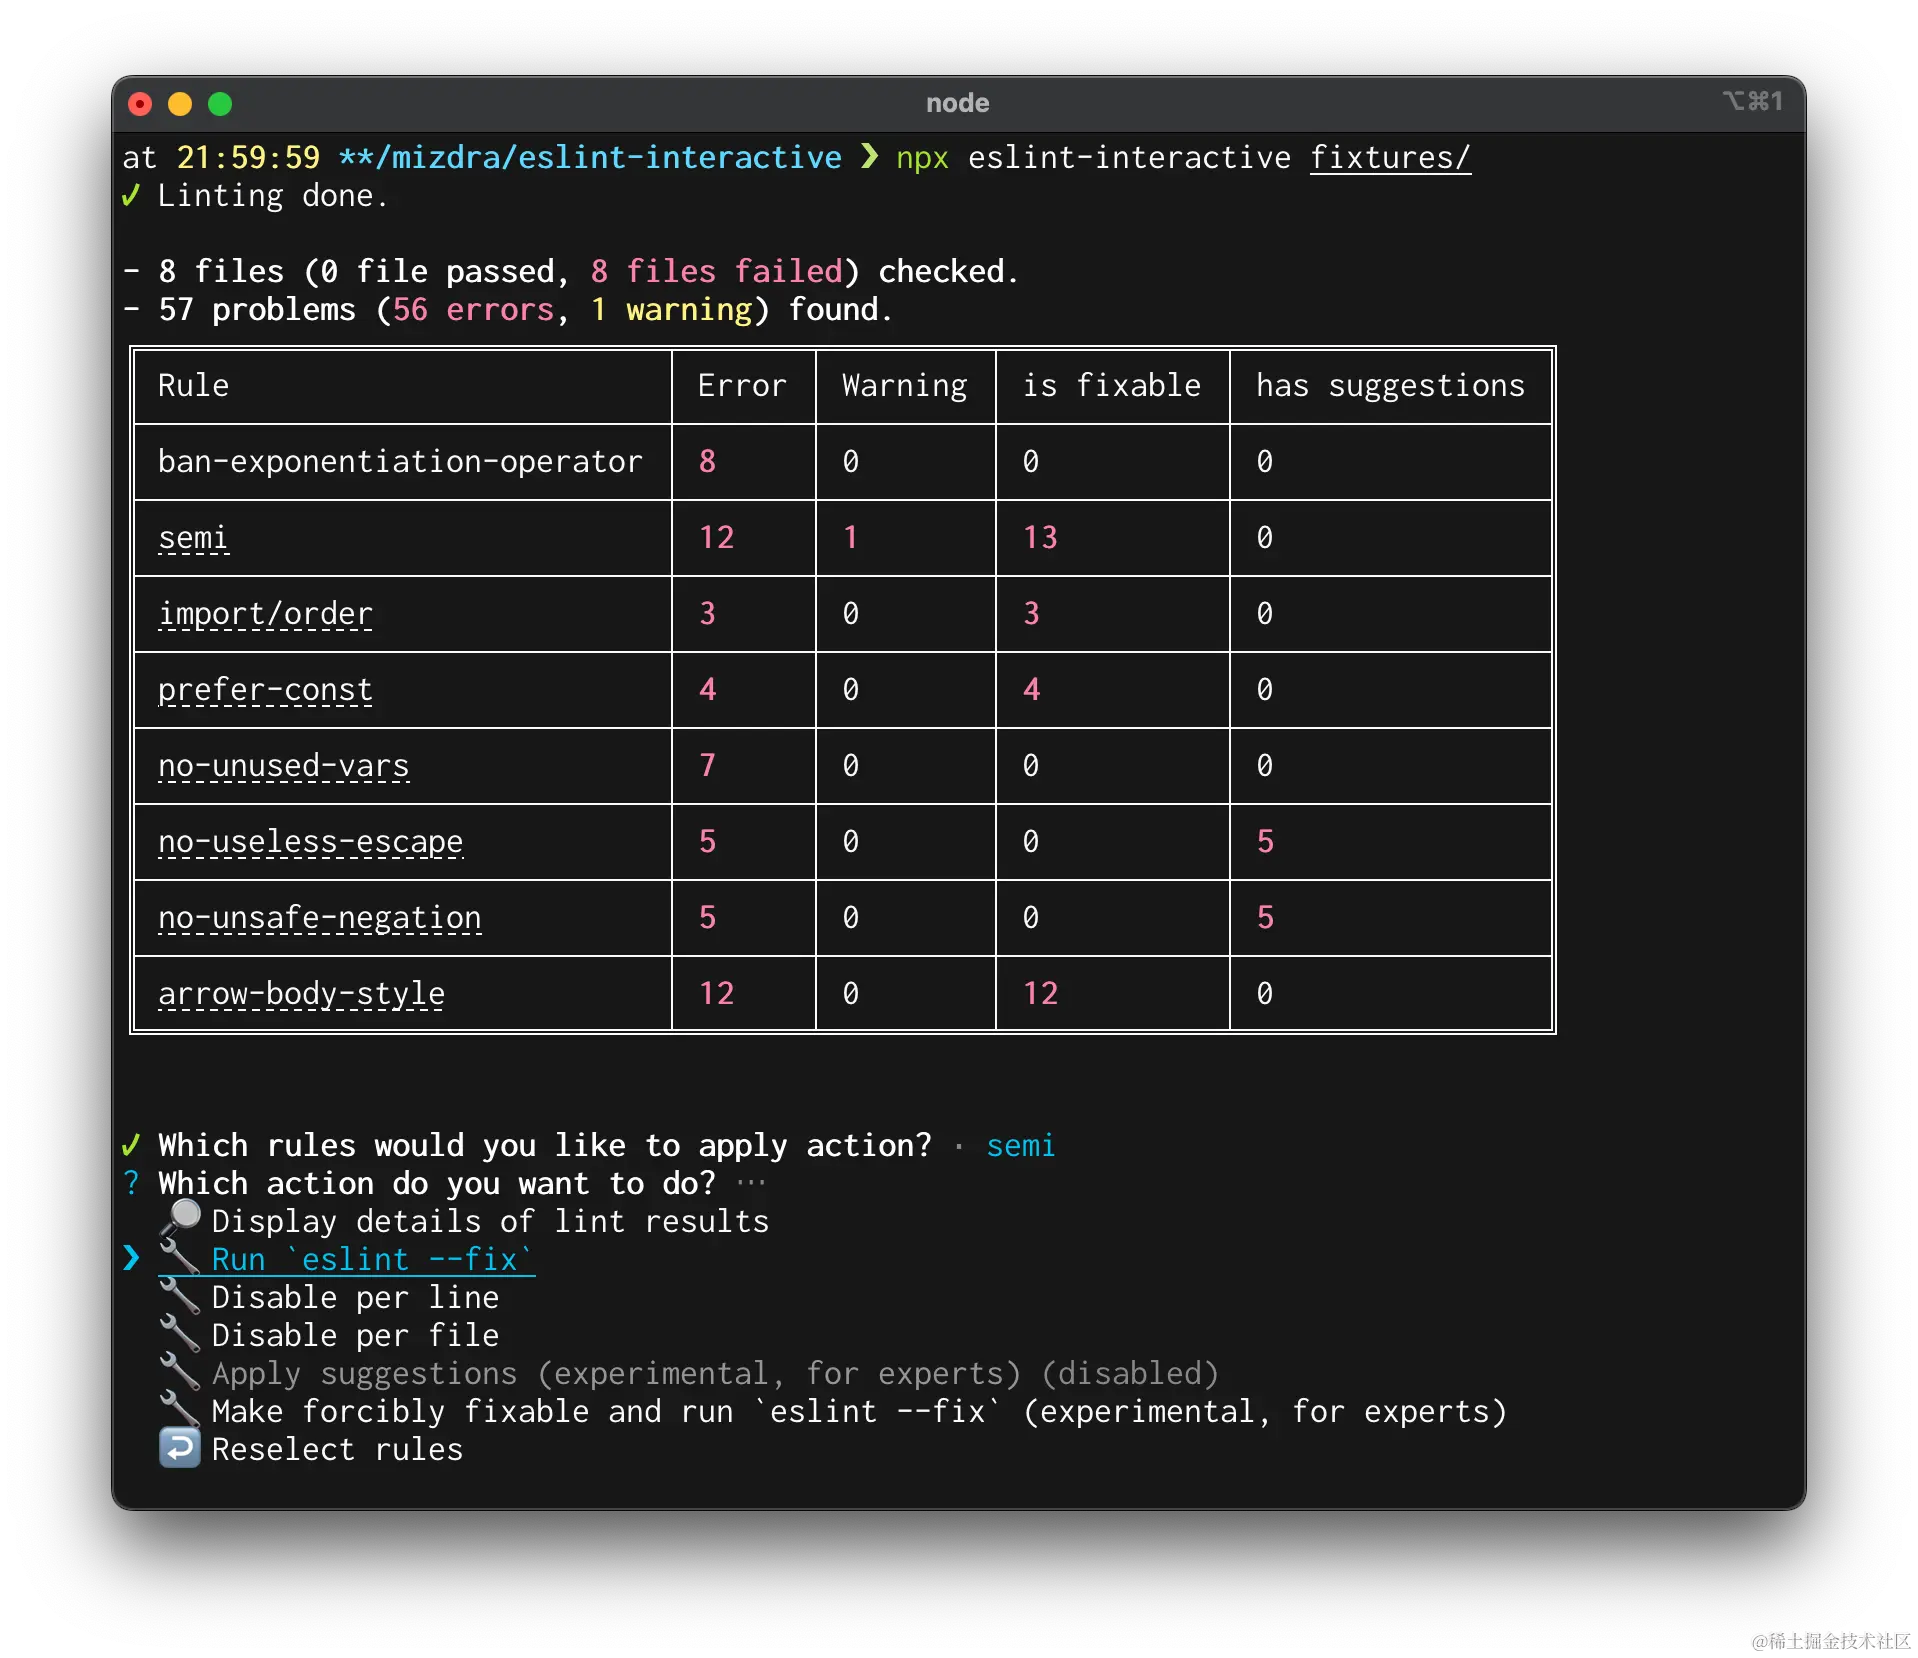Click the wrench icon beside Apply suggestions
1918x1658 pixels.
(180, 1372)
